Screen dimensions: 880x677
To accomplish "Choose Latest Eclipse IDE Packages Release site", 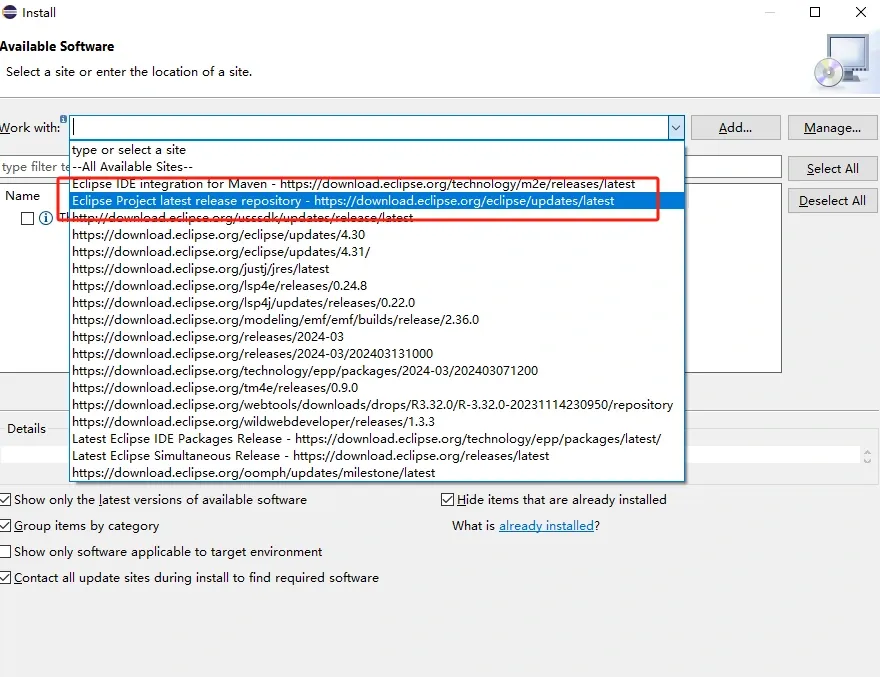I will point(377,439).
